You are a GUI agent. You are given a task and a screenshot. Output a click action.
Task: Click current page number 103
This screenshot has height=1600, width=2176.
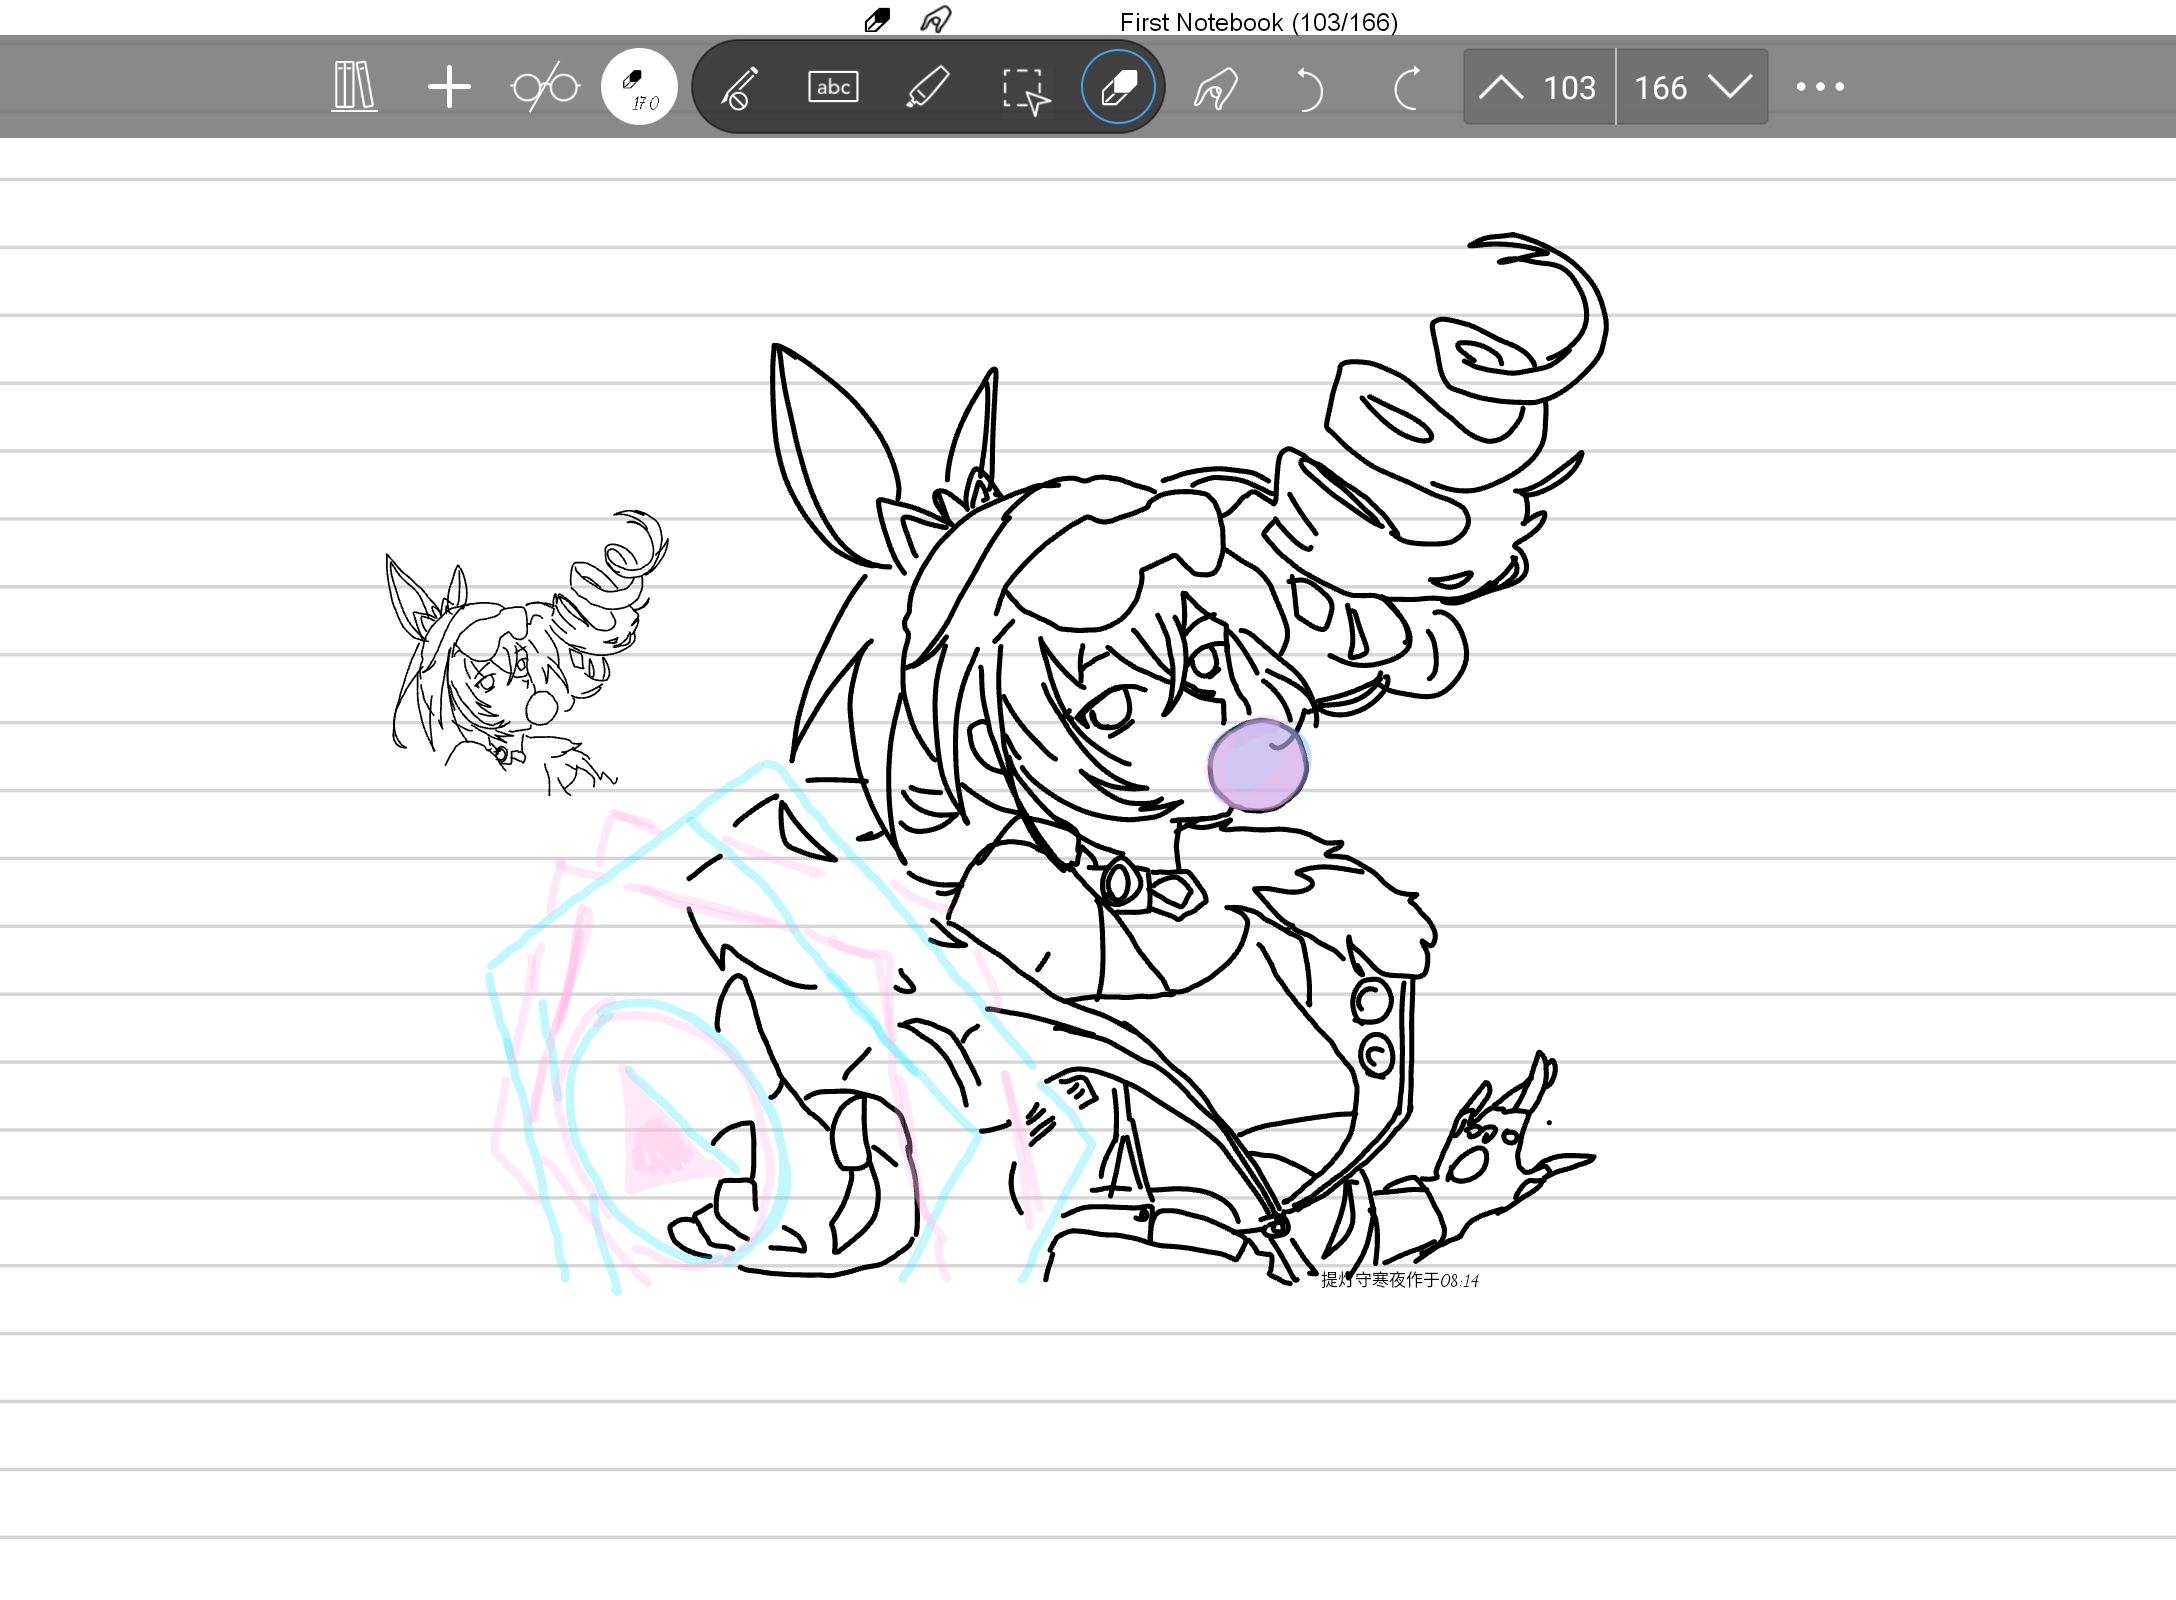(1569, 88)
